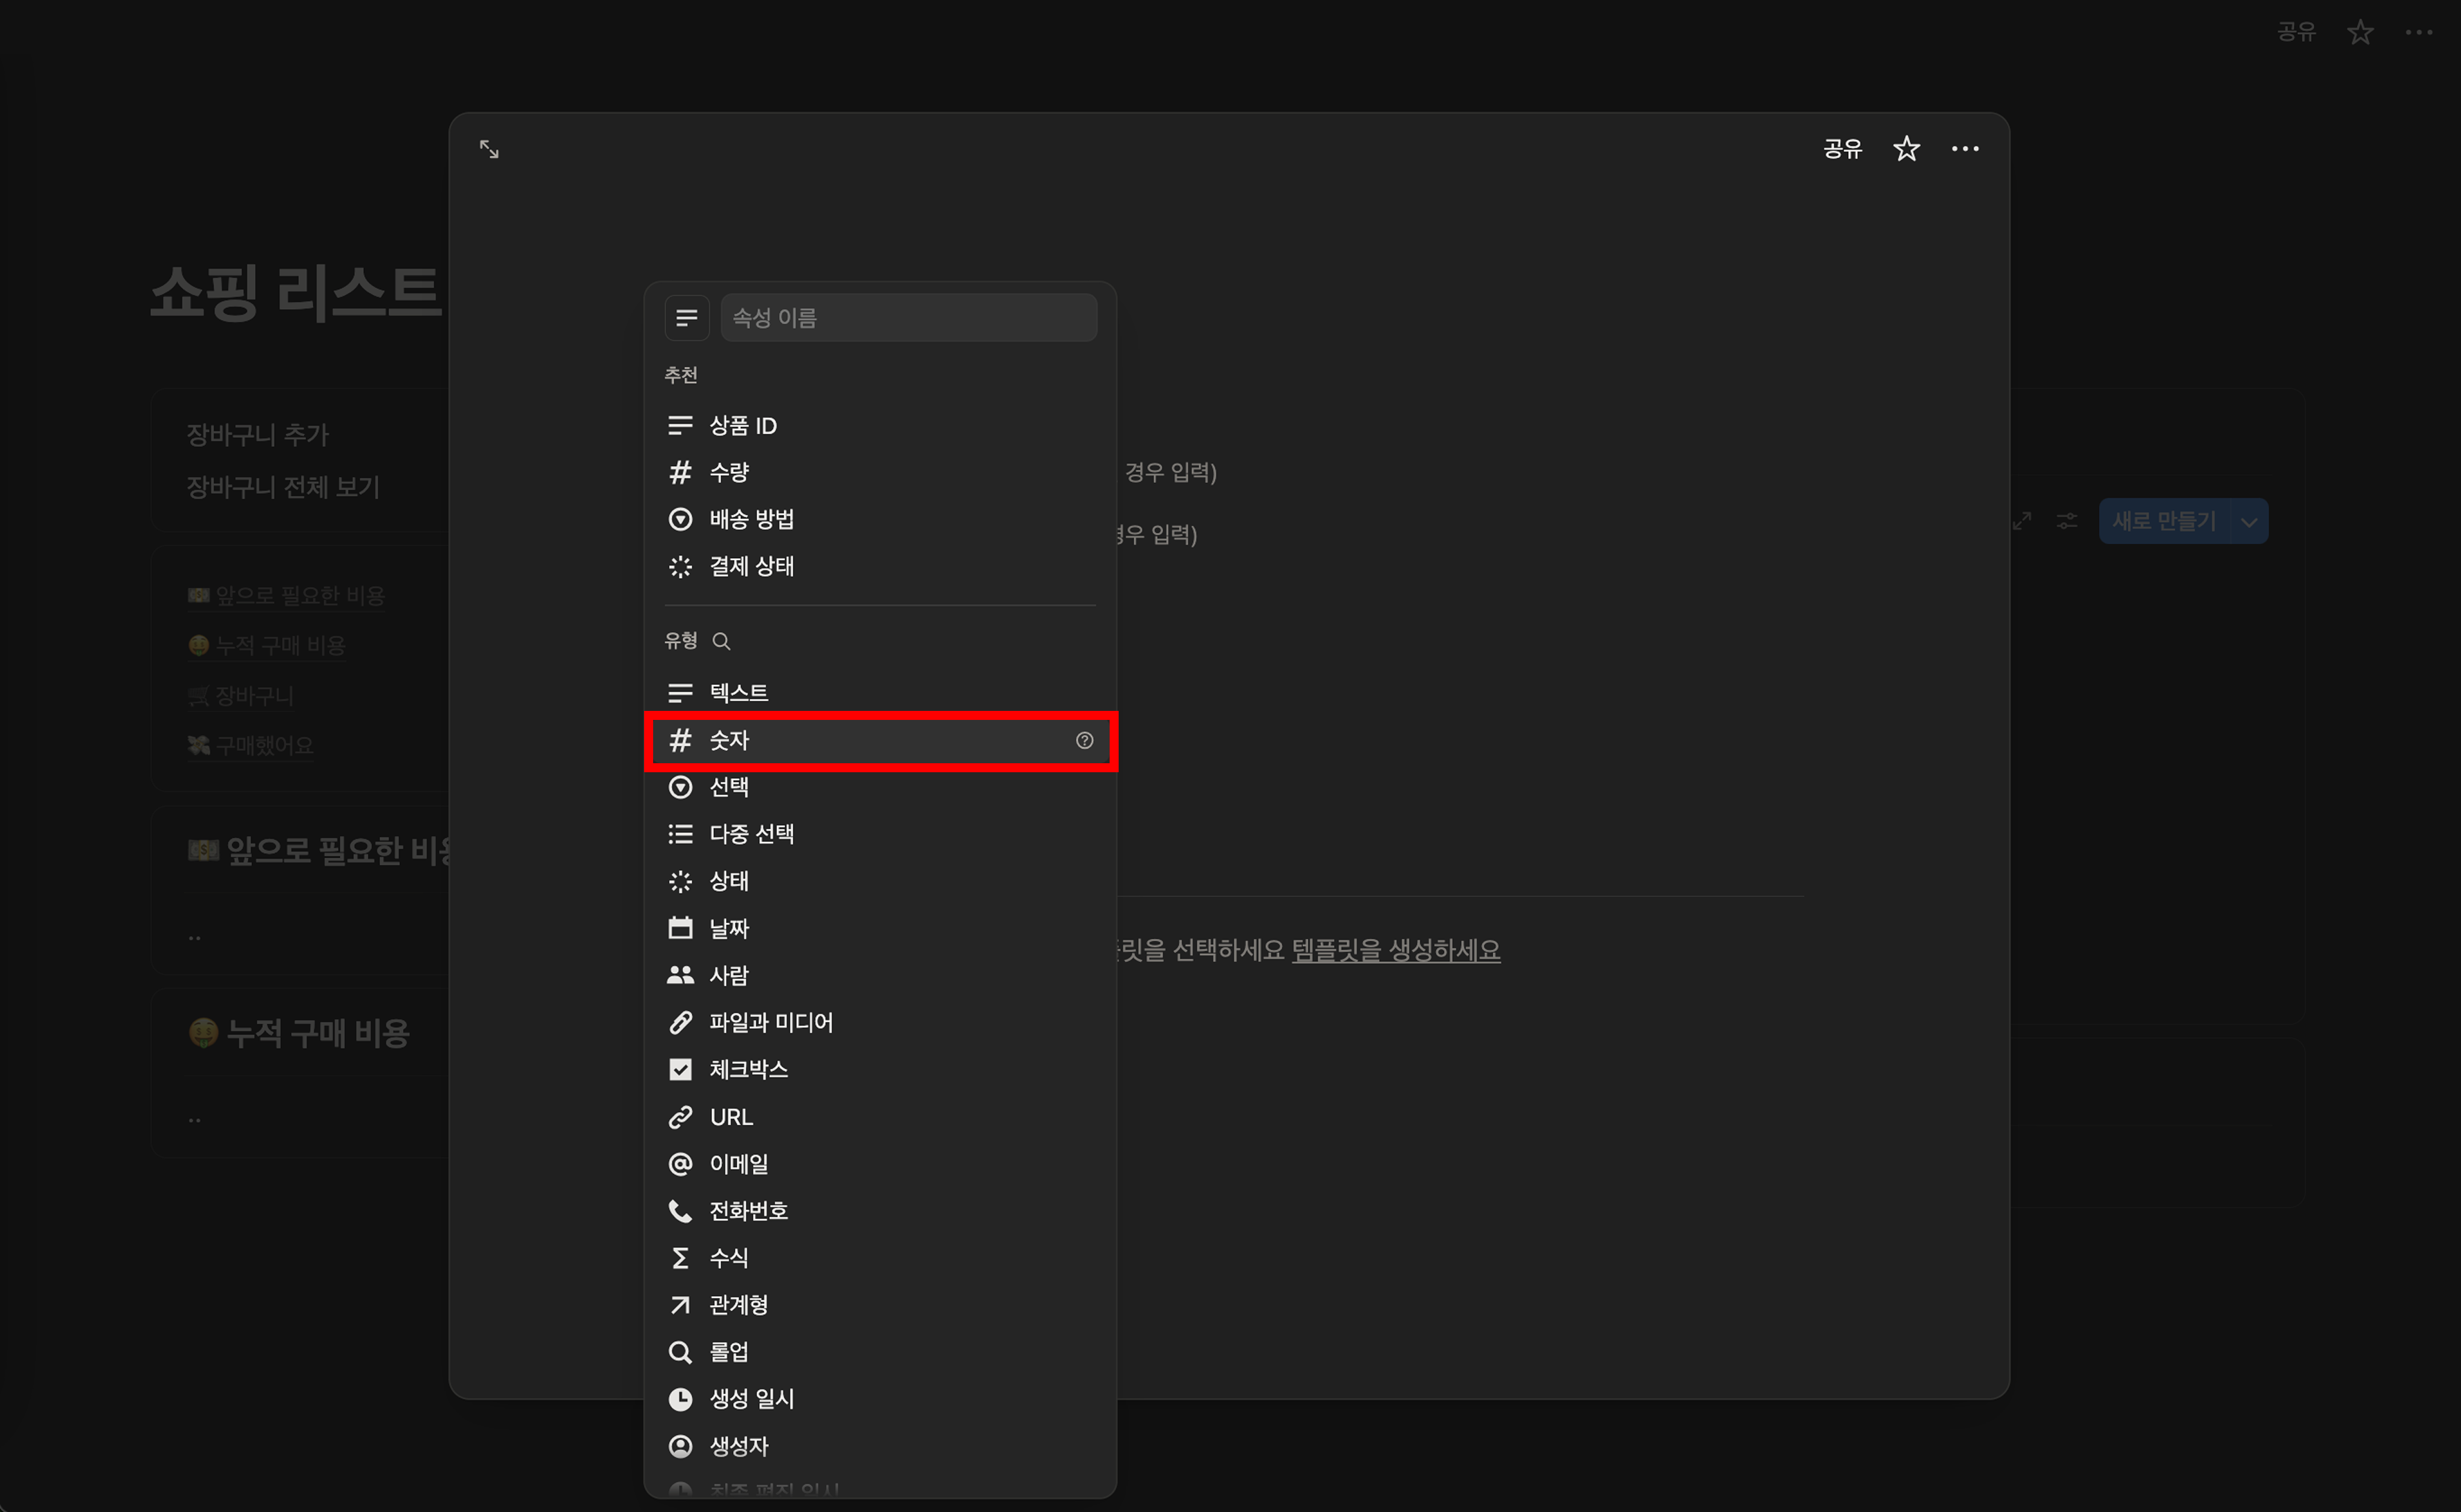Select the 수식 formula property type
2461x1512 pixels.
pos(729,1258)
